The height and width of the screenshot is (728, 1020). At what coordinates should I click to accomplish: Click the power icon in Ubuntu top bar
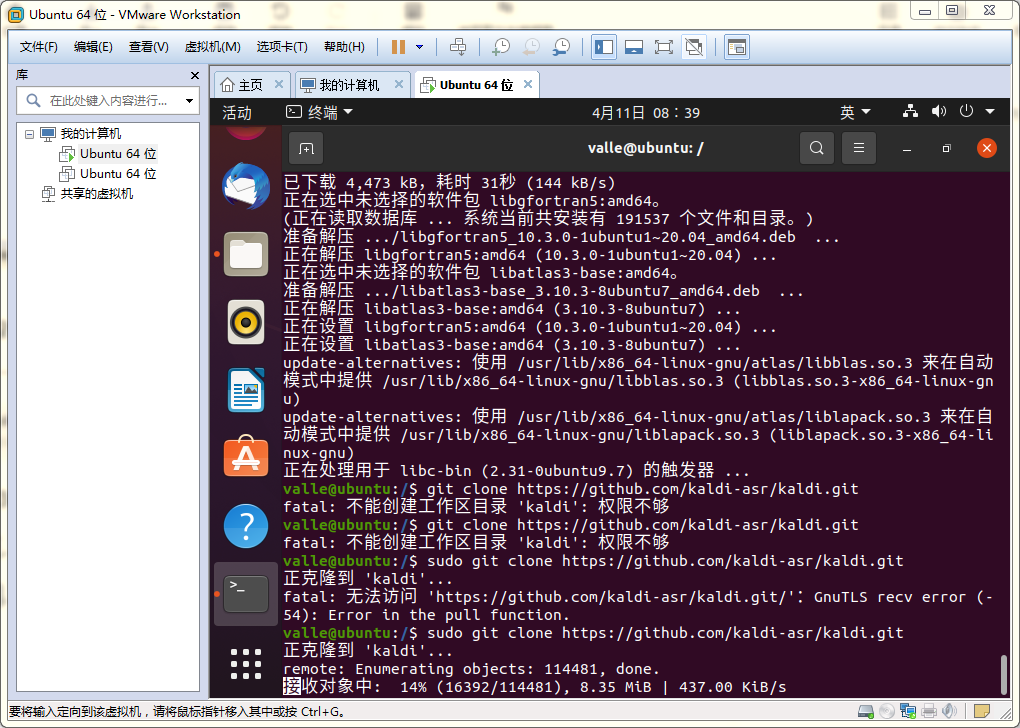[966, 111]
